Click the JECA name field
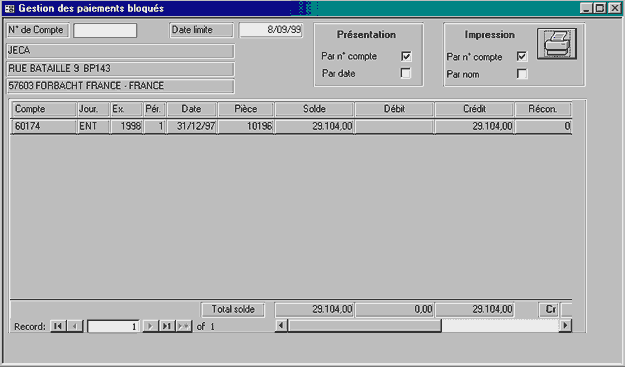The height and width of the screenshot is (367, 625). (120, 51)
